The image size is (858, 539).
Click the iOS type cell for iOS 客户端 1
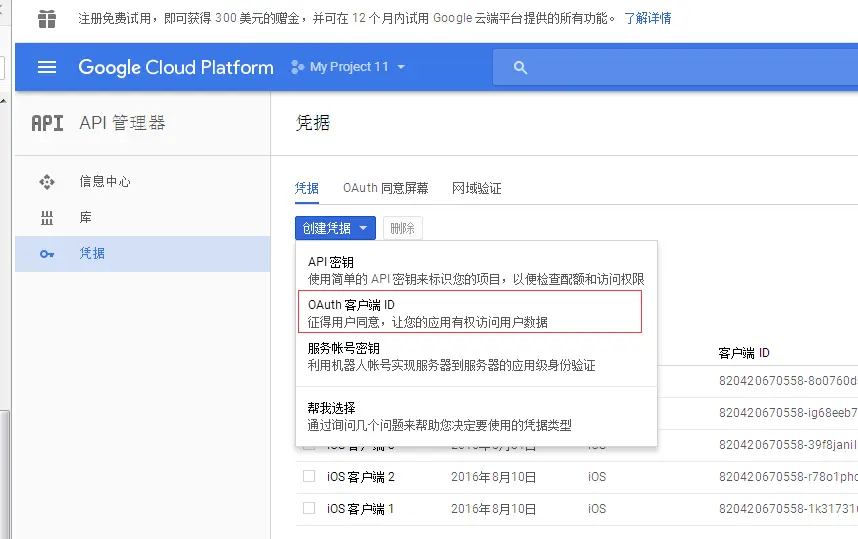(x=597, y=509)
